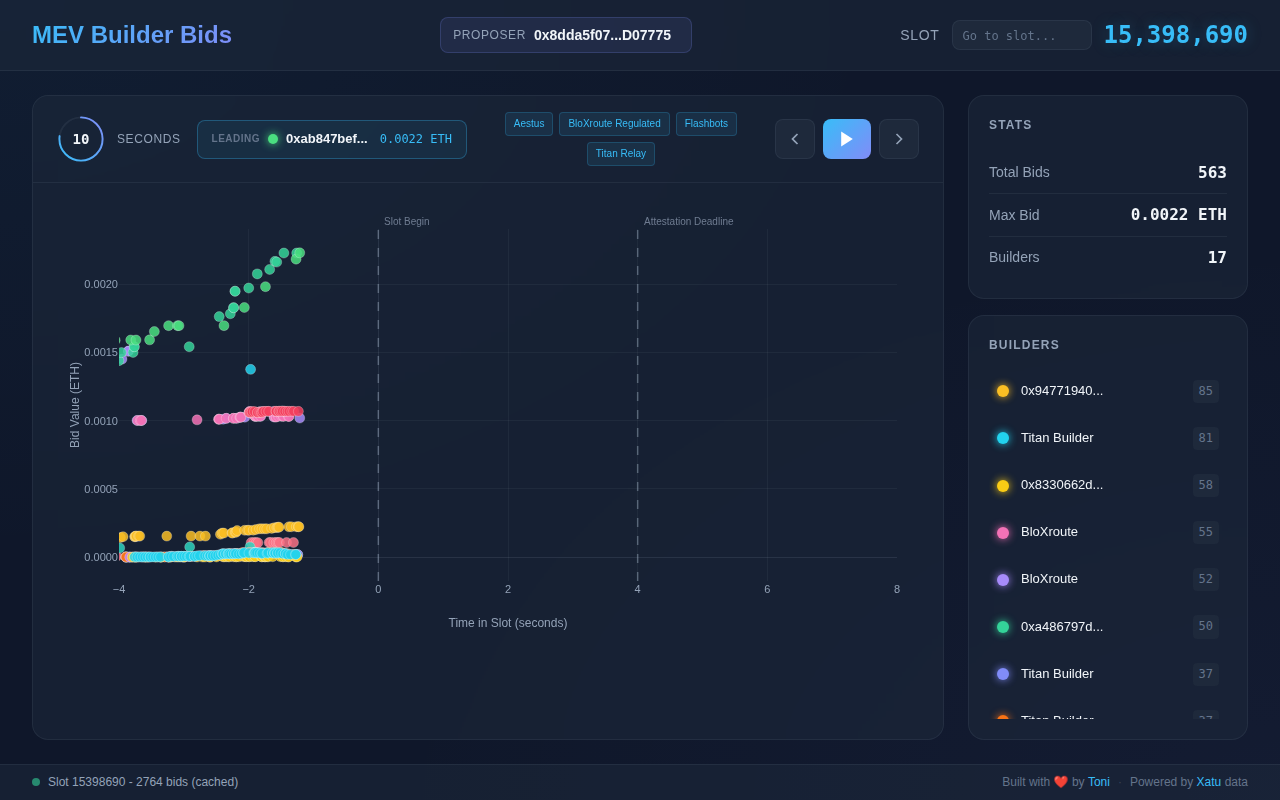The width and height of the screenshot is (1280, 800).
Task: Click the Time in Slot (seconds) axis title
Action: (x=508, y=623)
